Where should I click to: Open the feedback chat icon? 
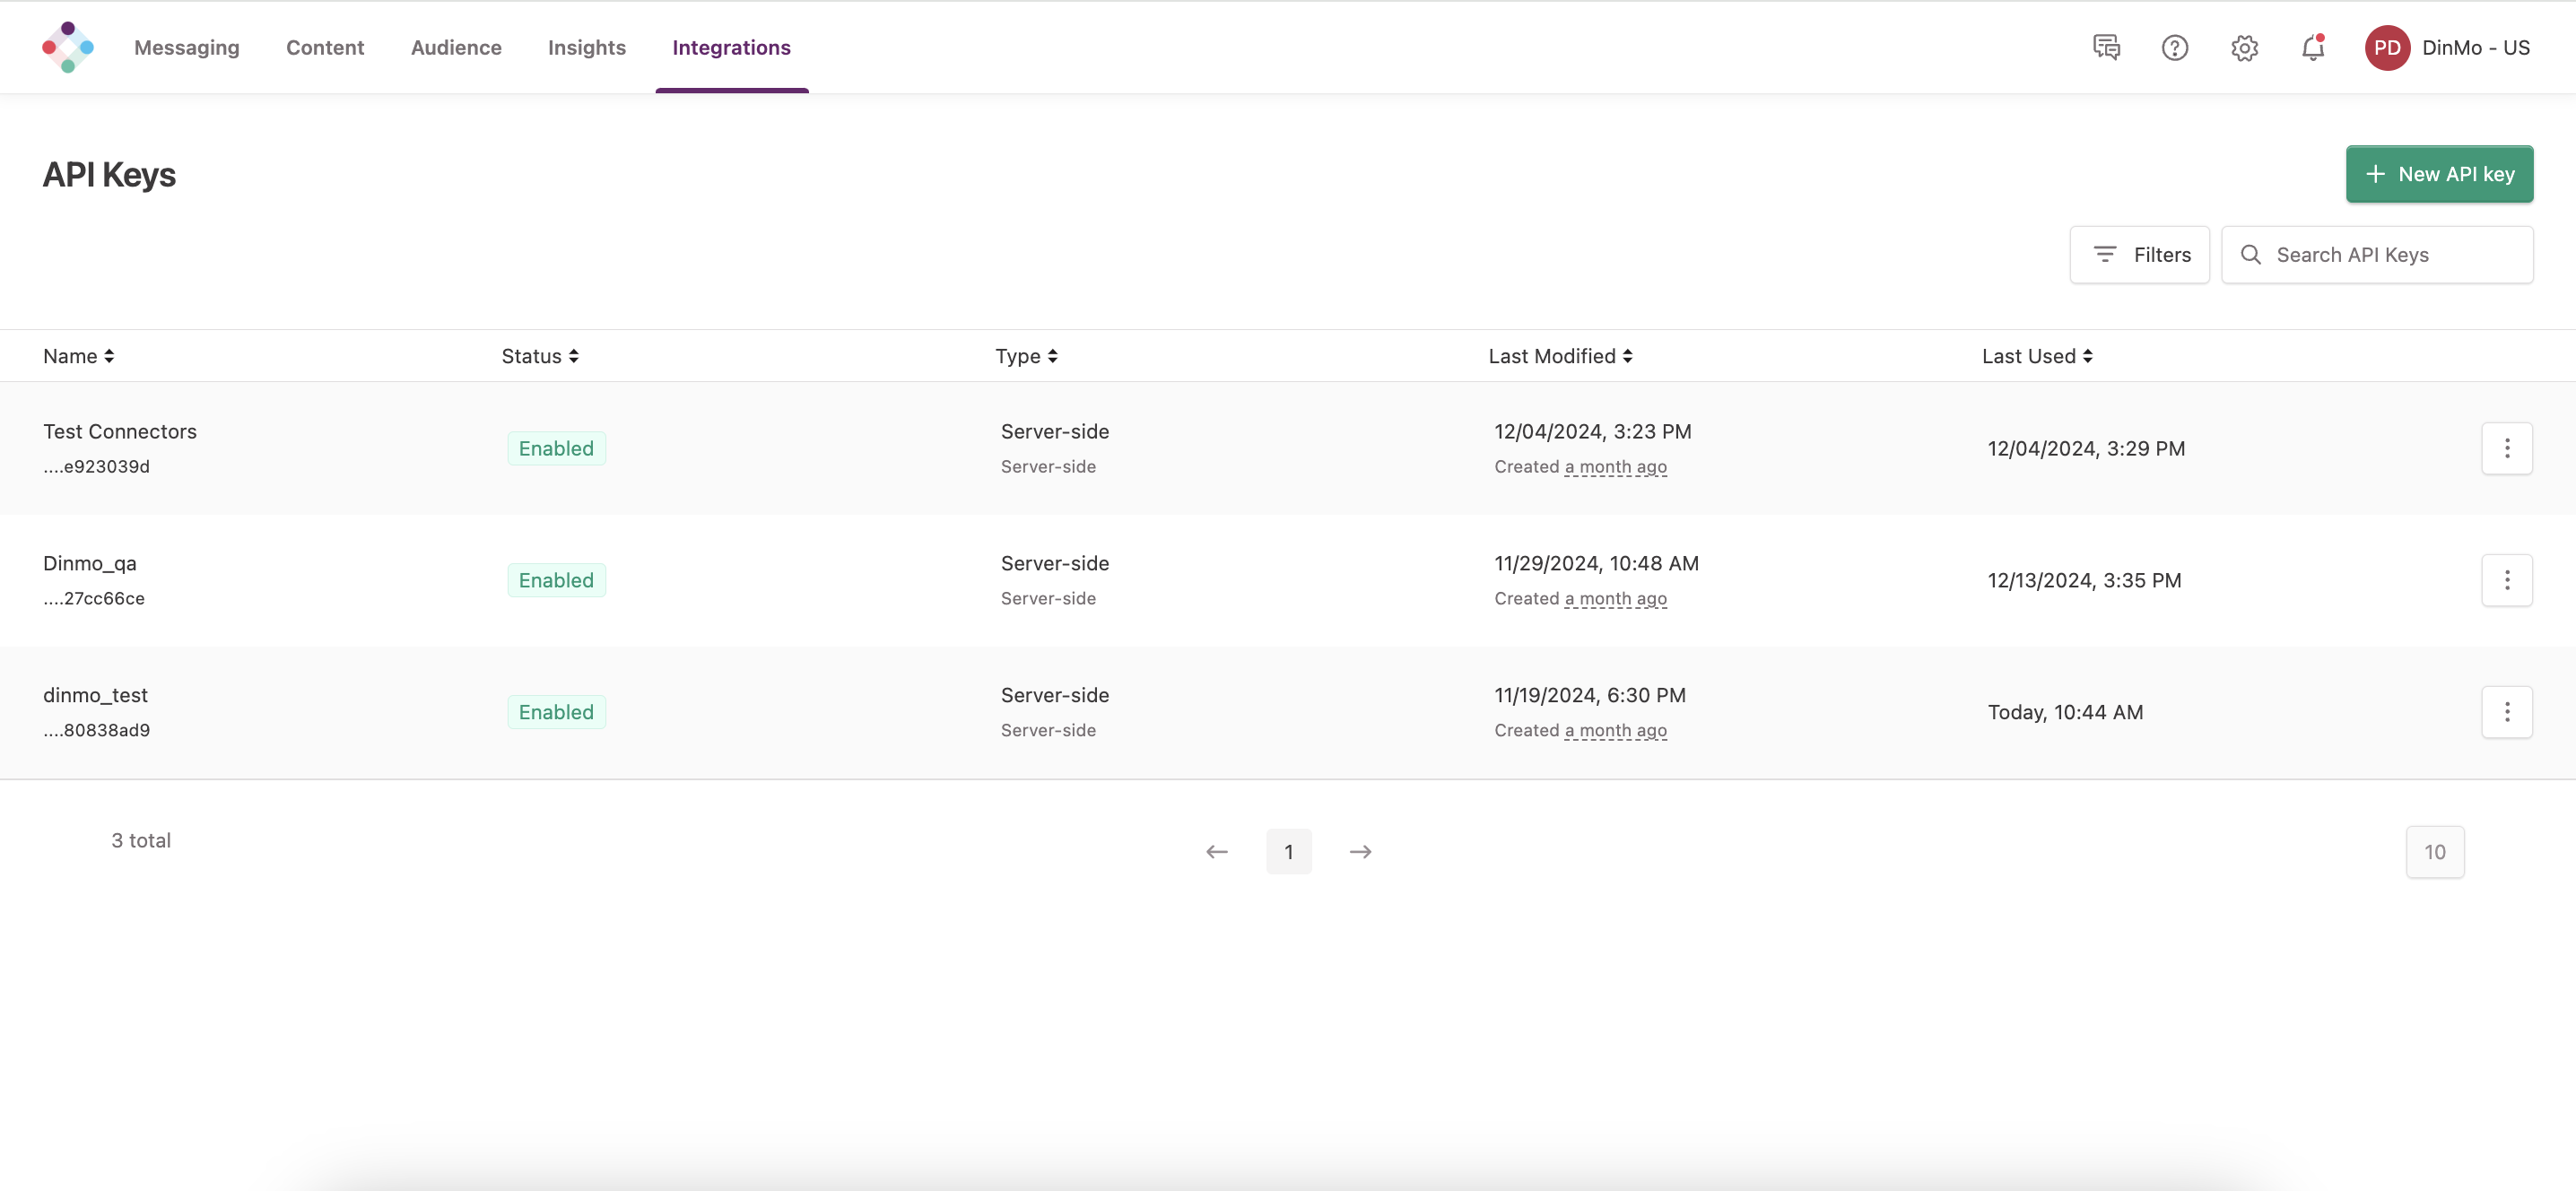2106,47
